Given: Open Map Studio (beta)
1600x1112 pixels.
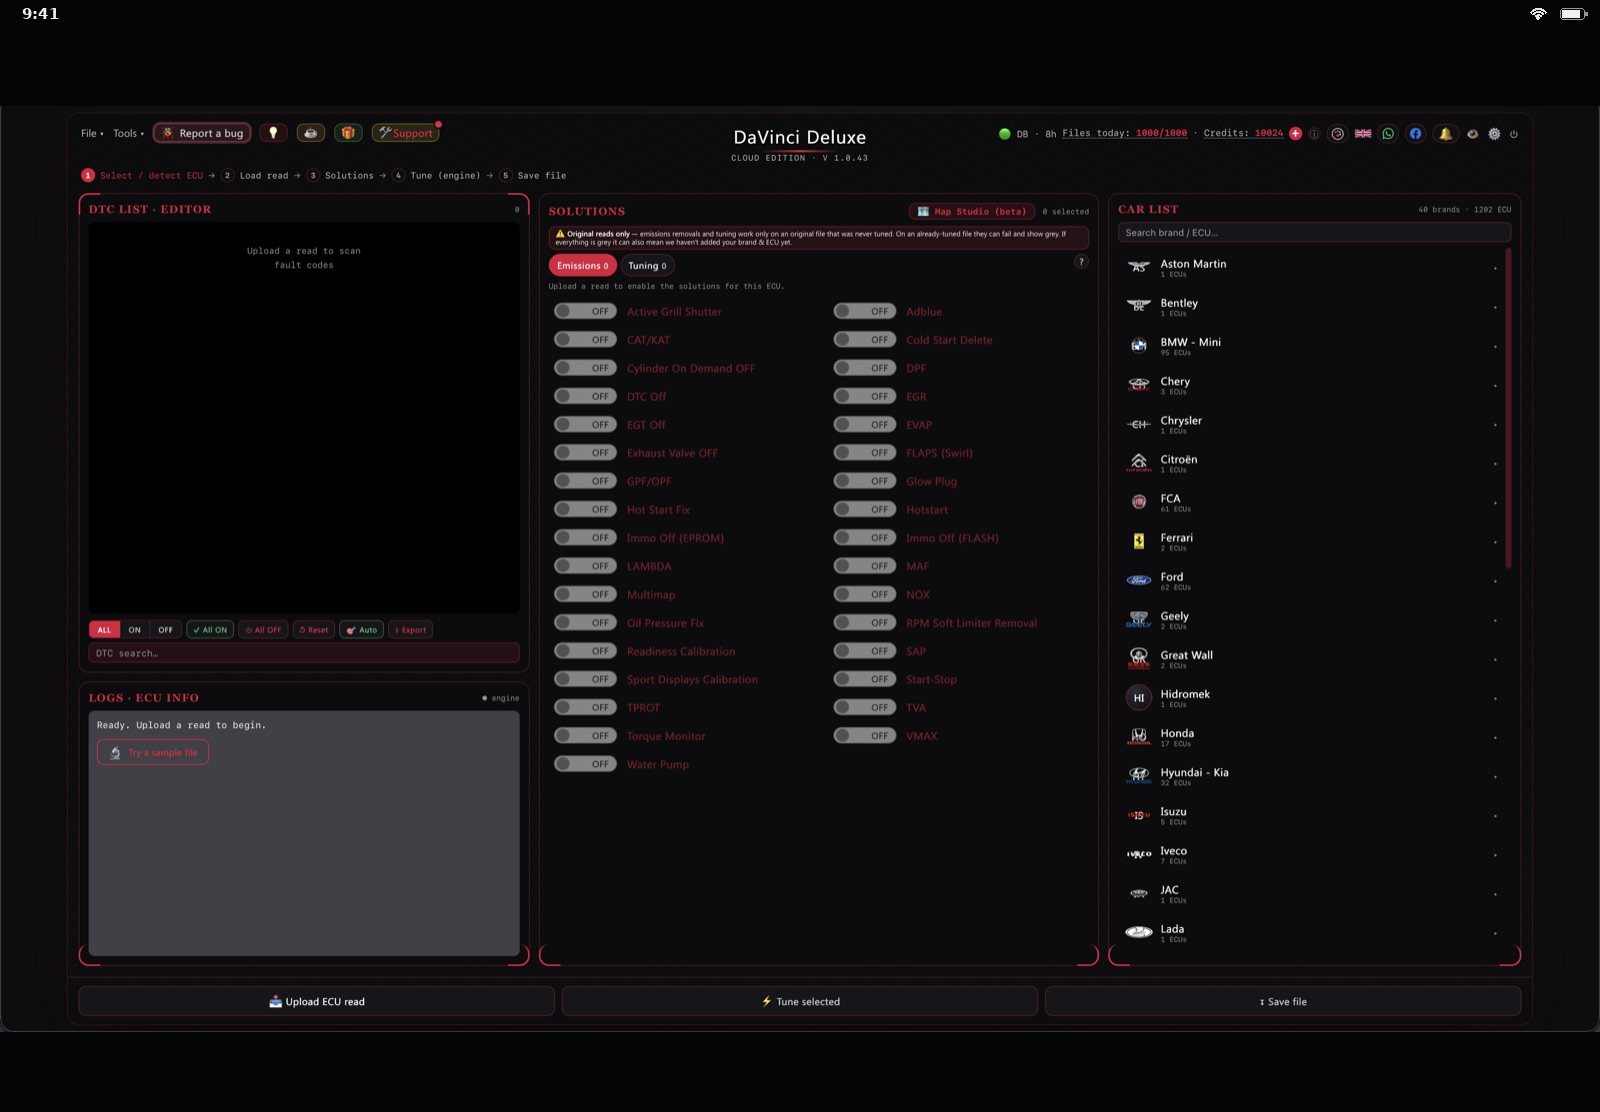Looking at the screenshot, I should [x=972, y=211].
